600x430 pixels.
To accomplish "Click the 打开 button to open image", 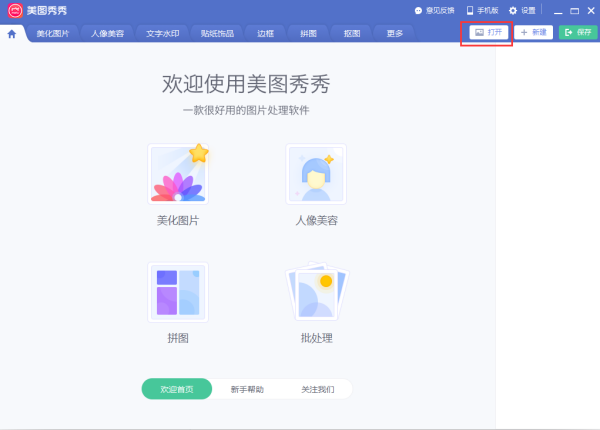I will (x=489, y=33).
